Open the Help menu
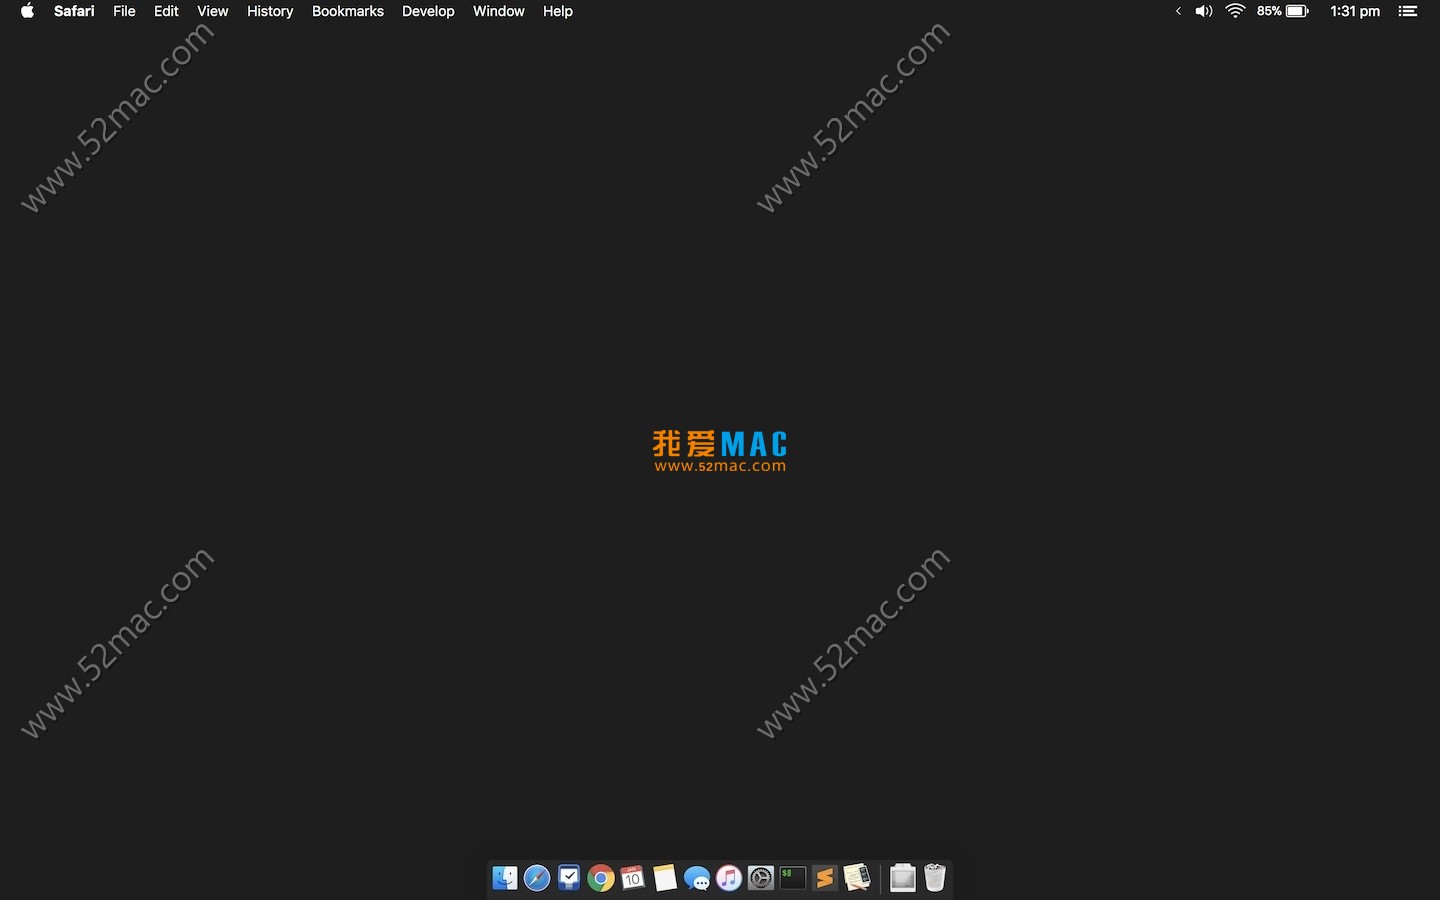 click(558, 11)
